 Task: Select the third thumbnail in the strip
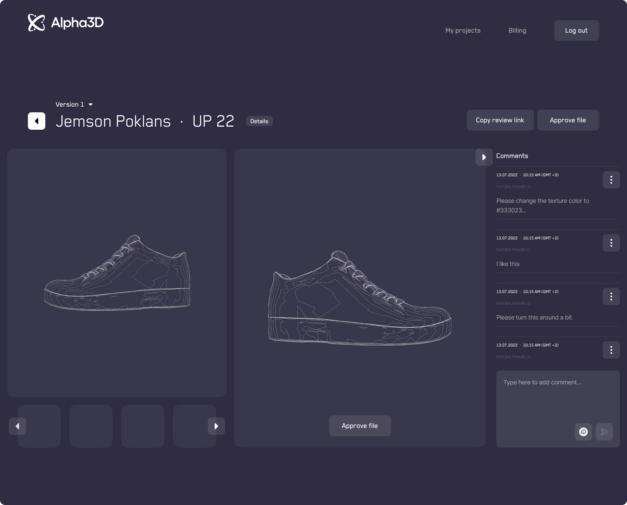click(143, 426)
